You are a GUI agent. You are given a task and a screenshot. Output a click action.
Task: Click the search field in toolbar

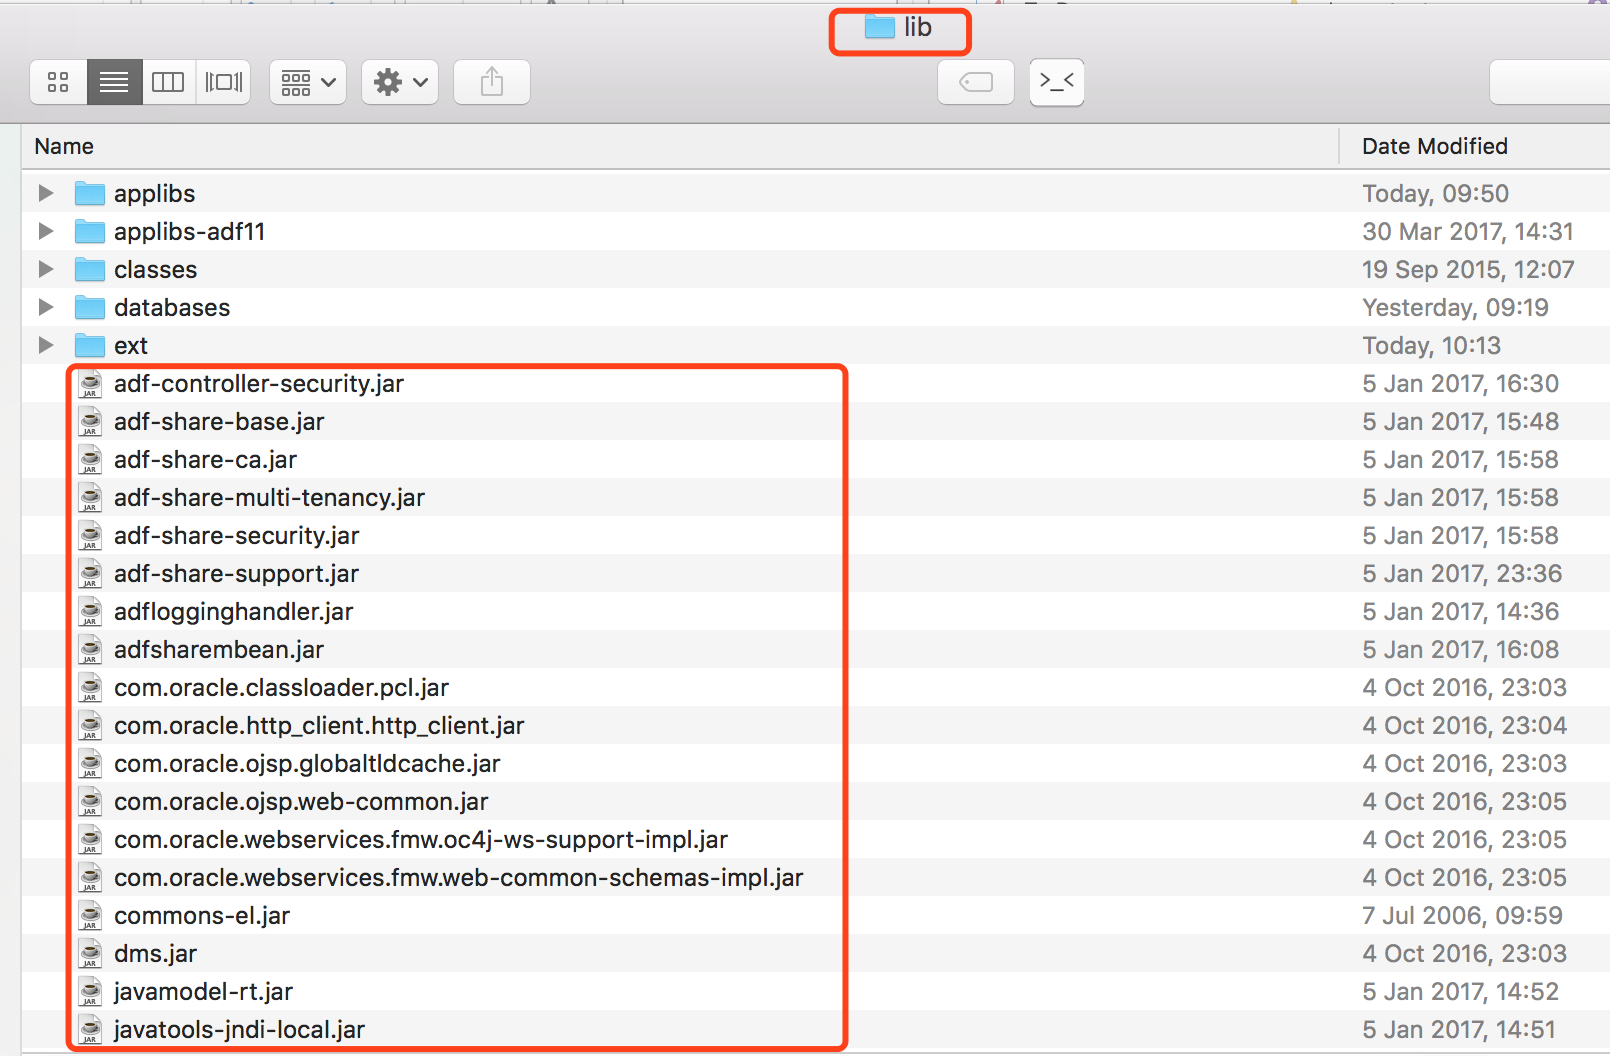tap(1550, 82)
